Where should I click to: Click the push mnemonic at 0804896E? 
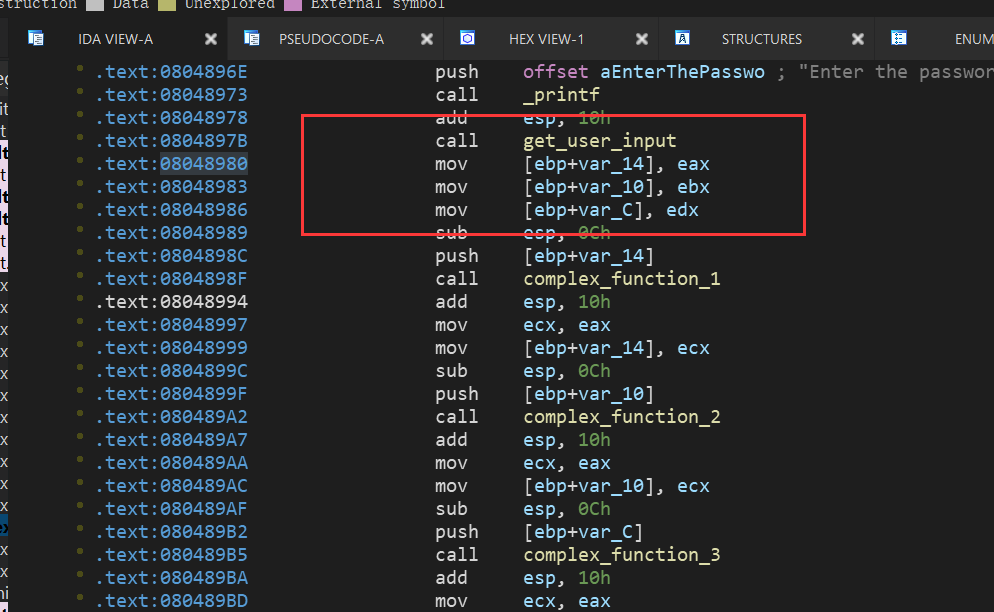pos(456,72)
